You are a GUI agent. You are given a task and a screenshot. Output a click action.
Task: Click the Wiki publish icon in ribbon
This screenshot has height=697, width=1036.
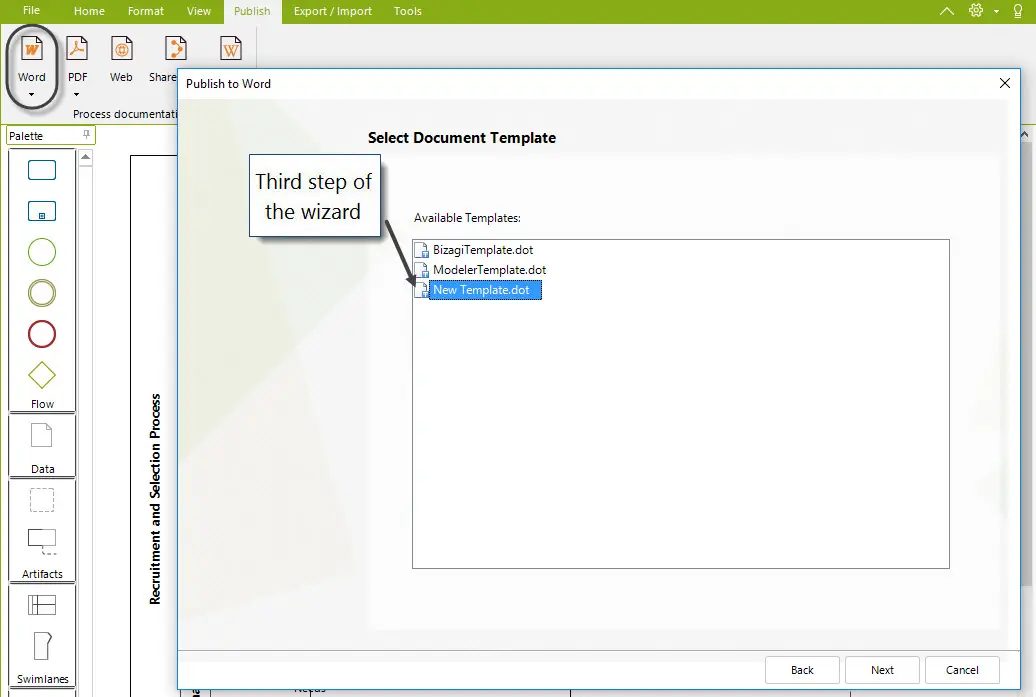pos(231,50)
